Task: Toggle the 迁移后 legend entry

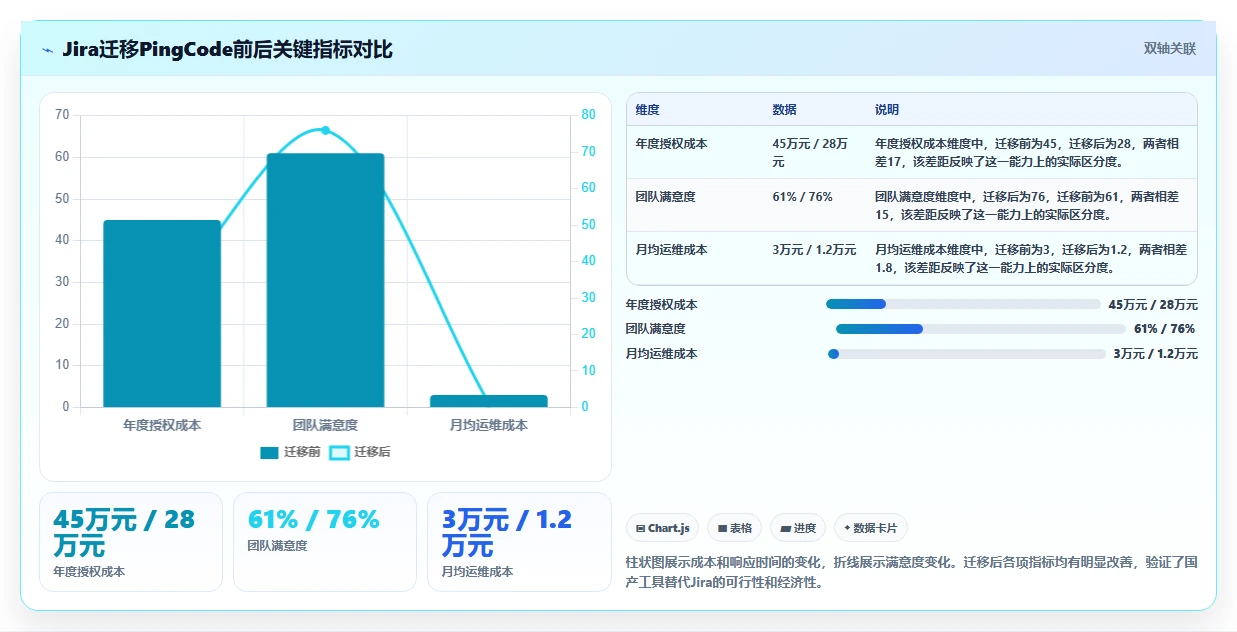Action: tap(360, 452)
